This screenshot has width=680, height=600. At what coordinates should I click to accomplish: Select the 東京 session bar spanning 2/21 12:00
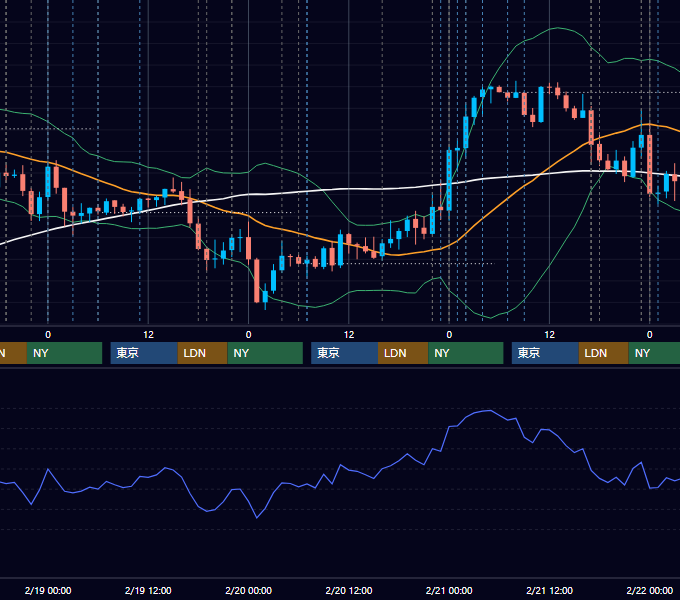coord(545,353)
